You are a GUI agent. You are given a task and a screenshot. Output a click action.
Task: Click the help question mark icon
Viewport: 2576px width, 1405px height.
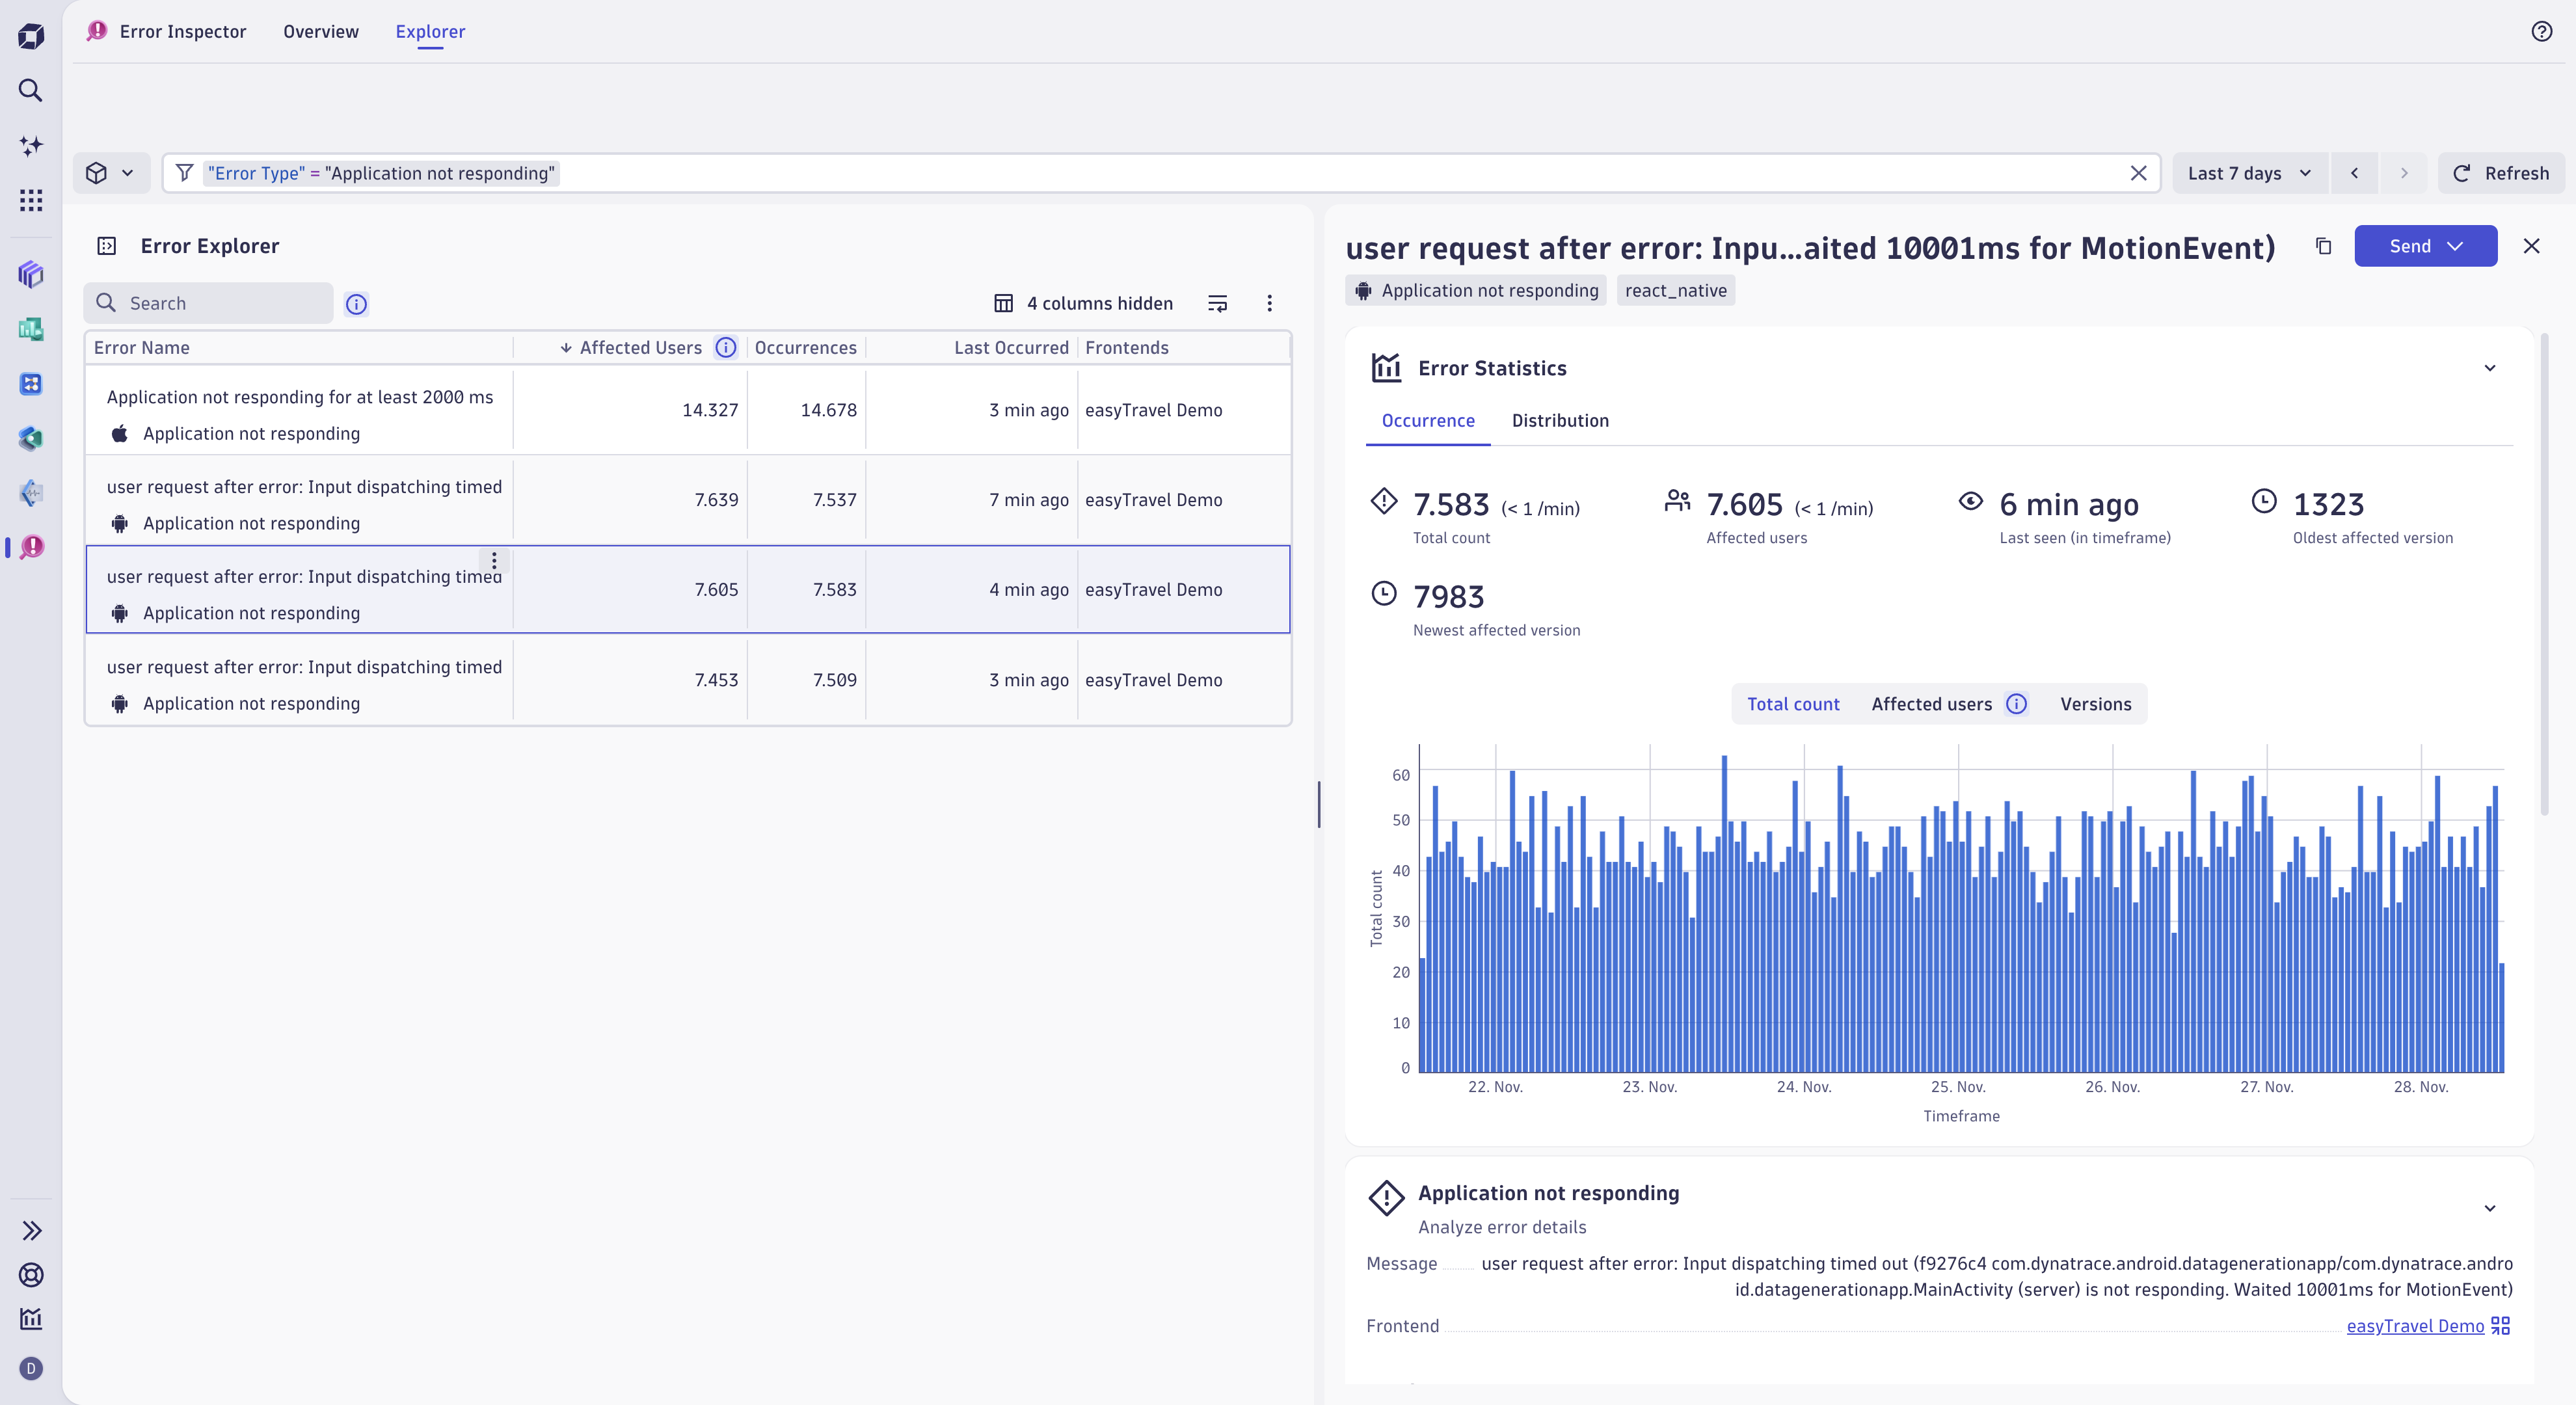coord(2541,31)
